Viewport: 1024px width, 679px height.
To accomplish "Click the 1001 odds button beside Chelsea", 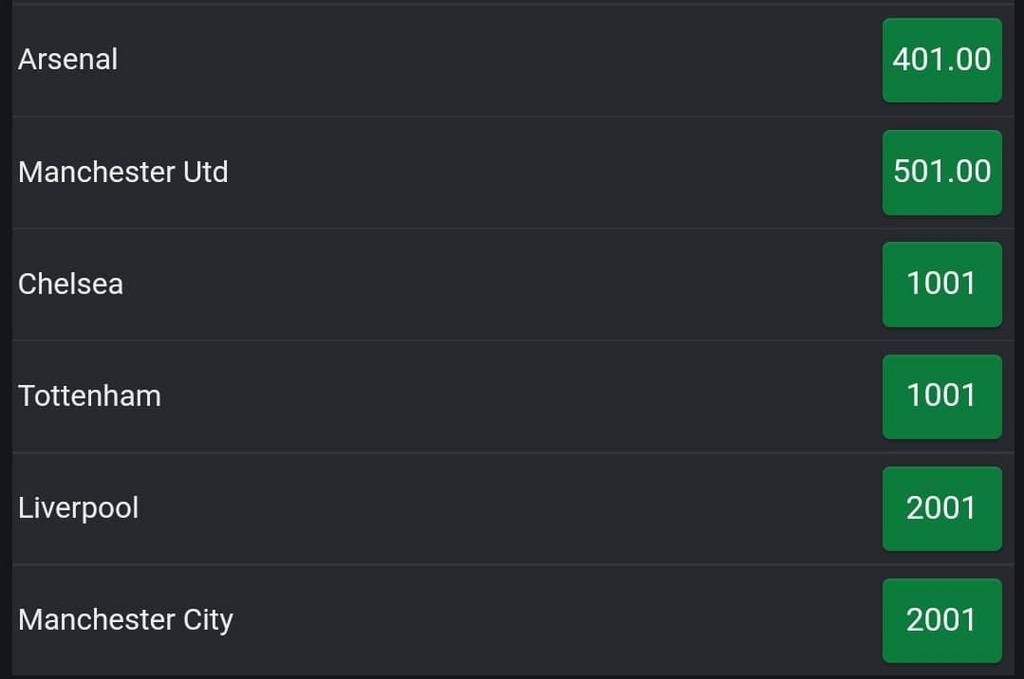I will click(941, 284).
